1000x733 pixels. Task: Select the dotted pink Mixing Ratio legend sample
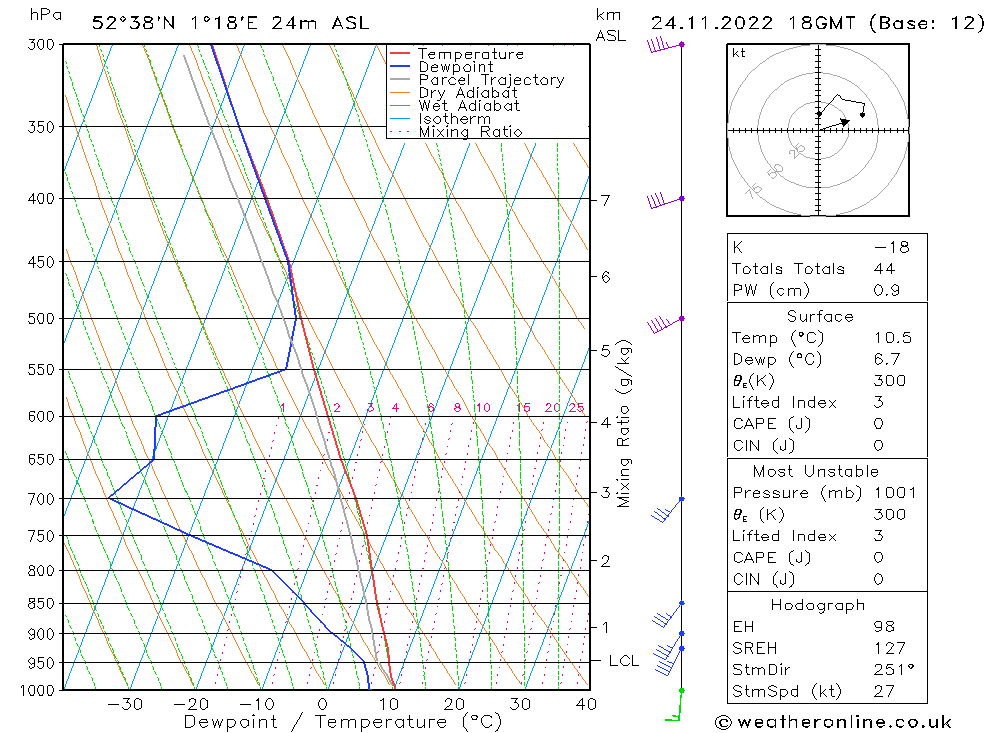400,131
